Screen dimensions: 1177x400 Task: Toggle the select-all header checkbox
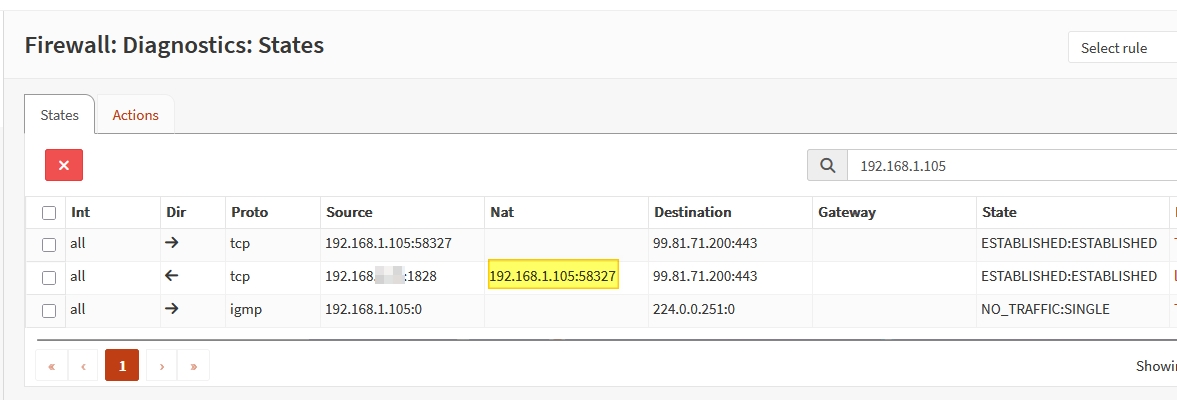(x=49, y=212)
